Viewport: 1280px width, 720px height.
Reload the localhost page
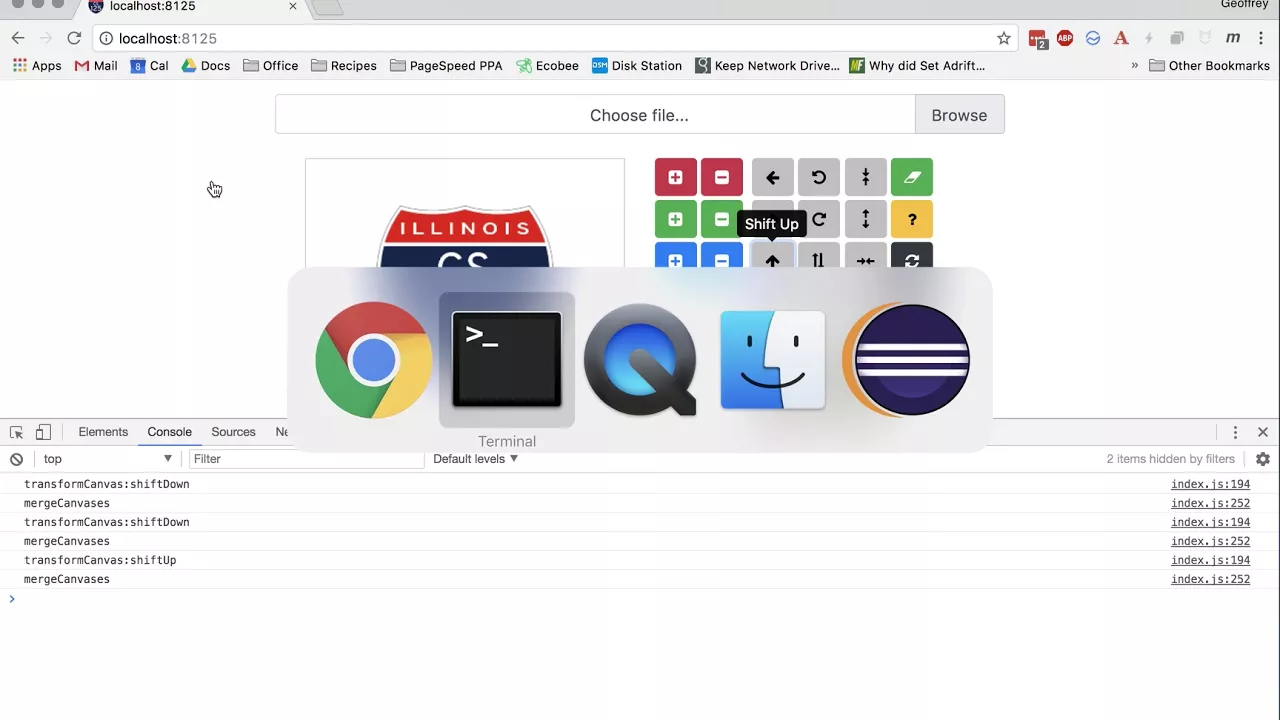coord(74,38)
